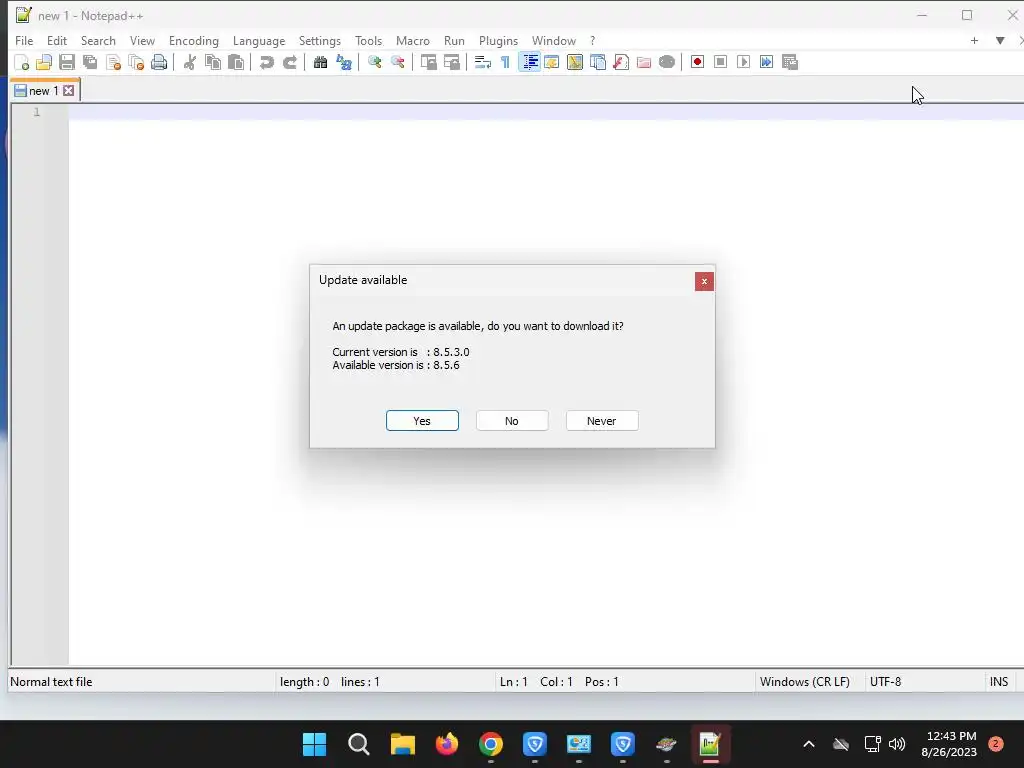Open the Document Map toolbar icon

coord(575,62)
